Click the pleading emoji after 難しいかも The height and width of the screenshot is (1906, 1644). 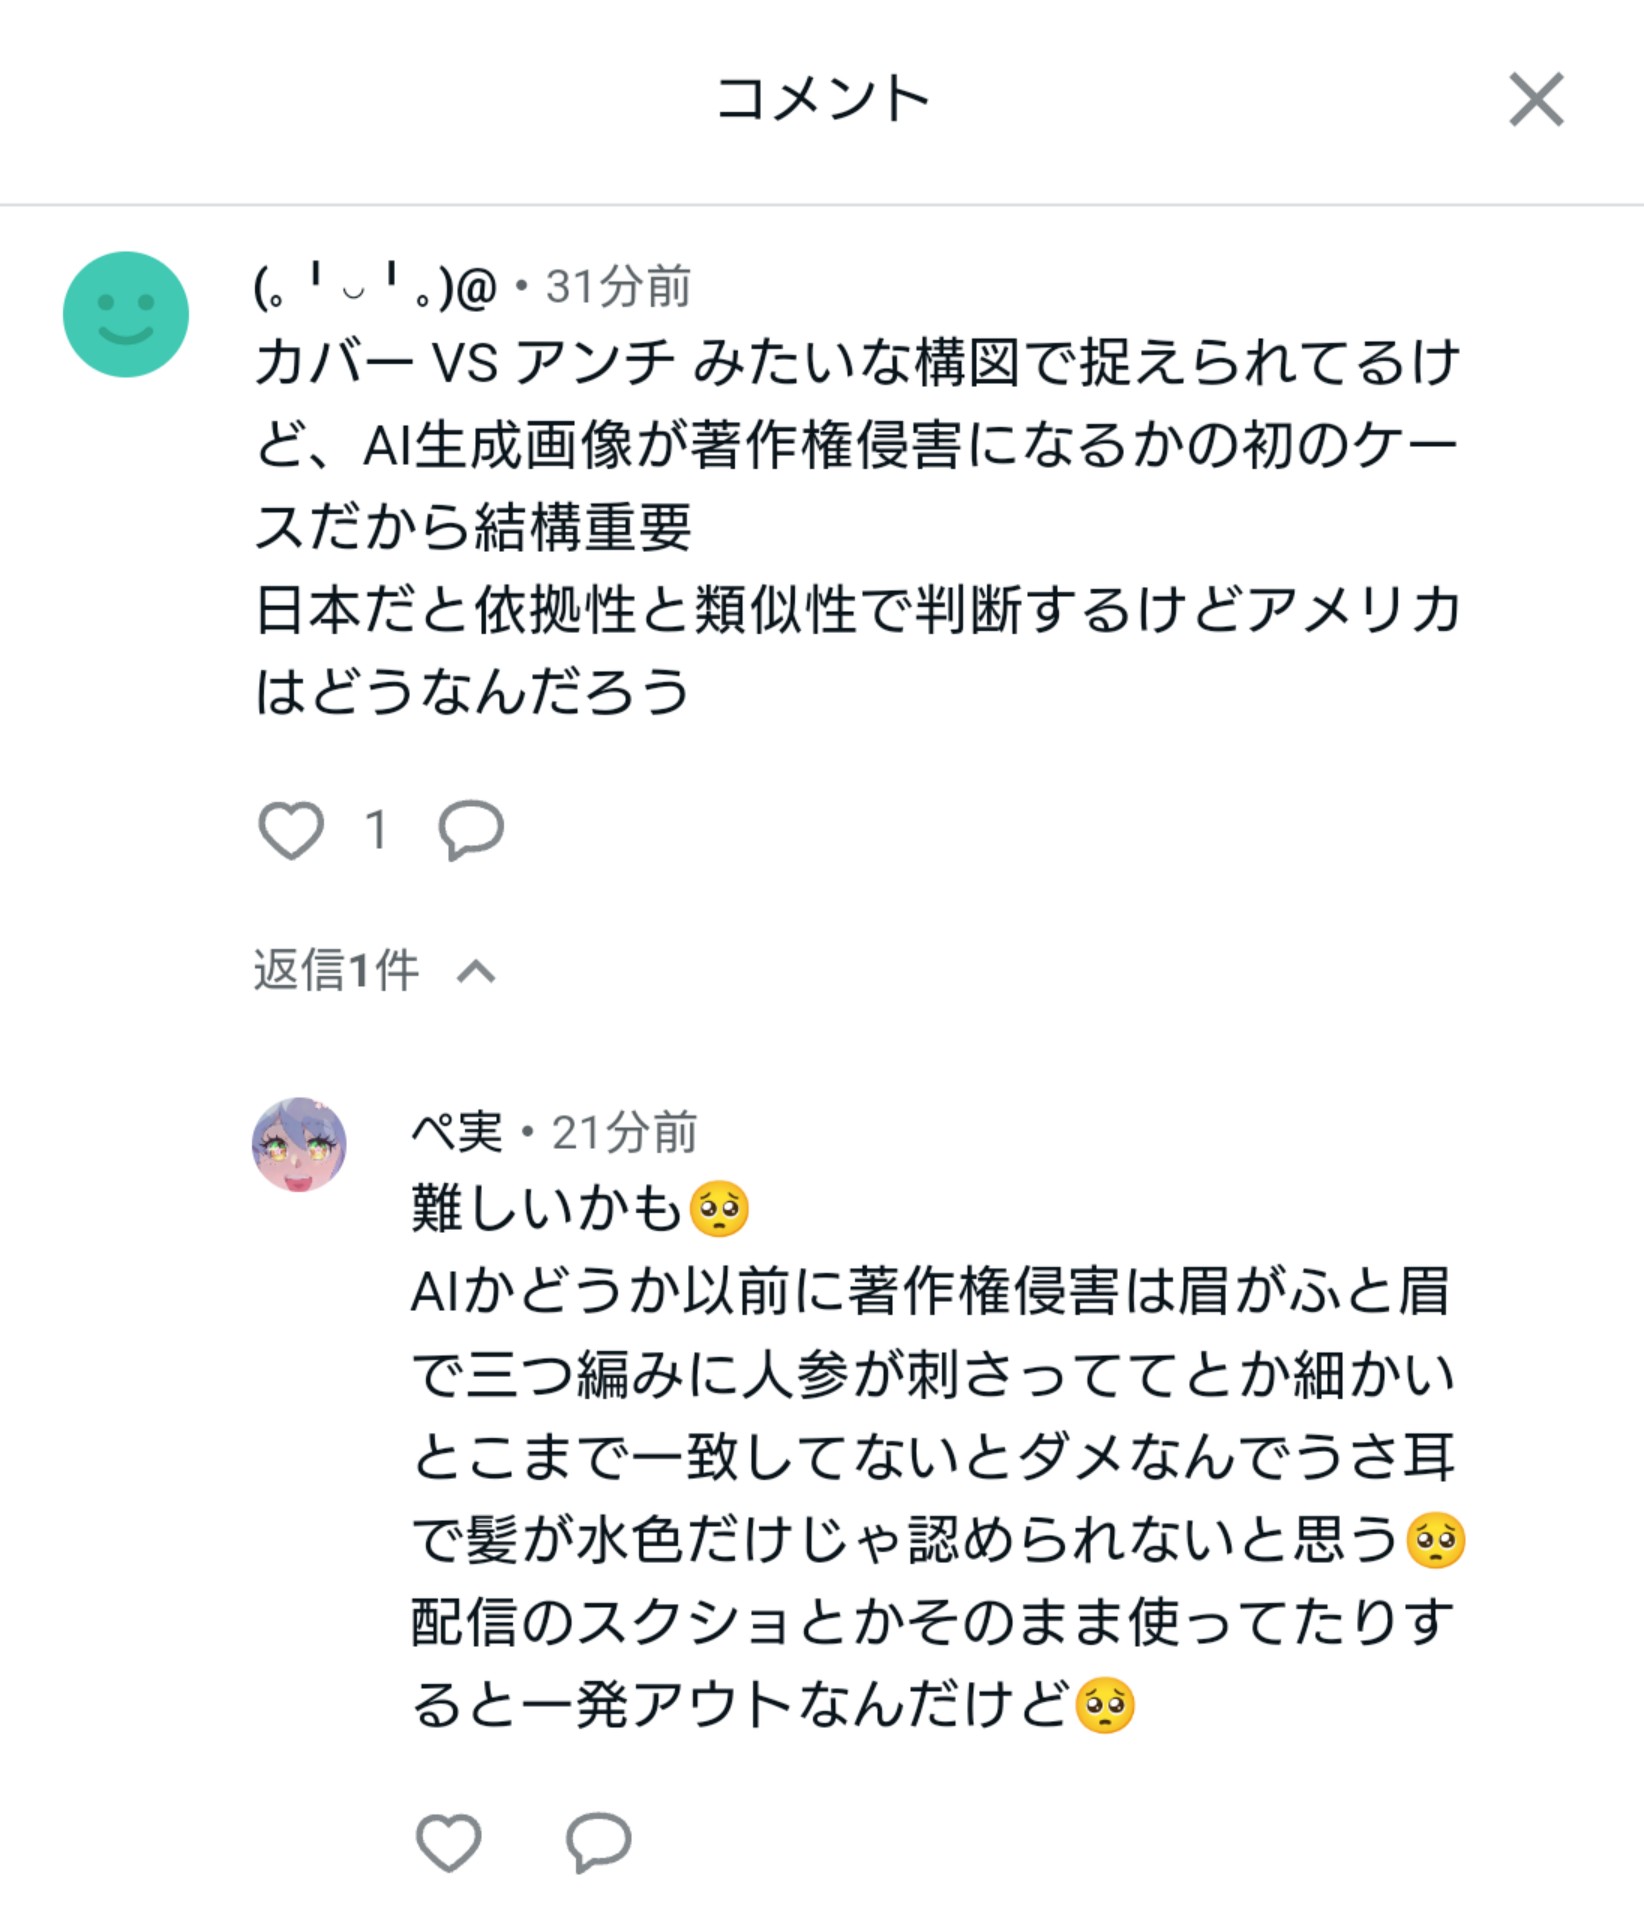(x=719, y=1210)
